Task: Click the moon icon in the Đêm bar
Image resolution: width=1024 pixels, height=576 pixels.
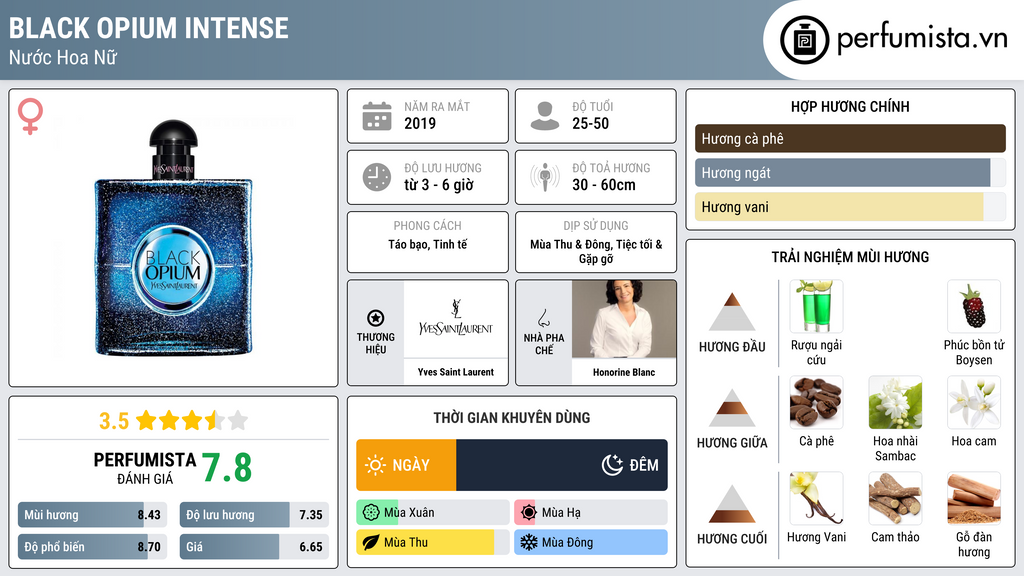Action: tap(612, 465)
